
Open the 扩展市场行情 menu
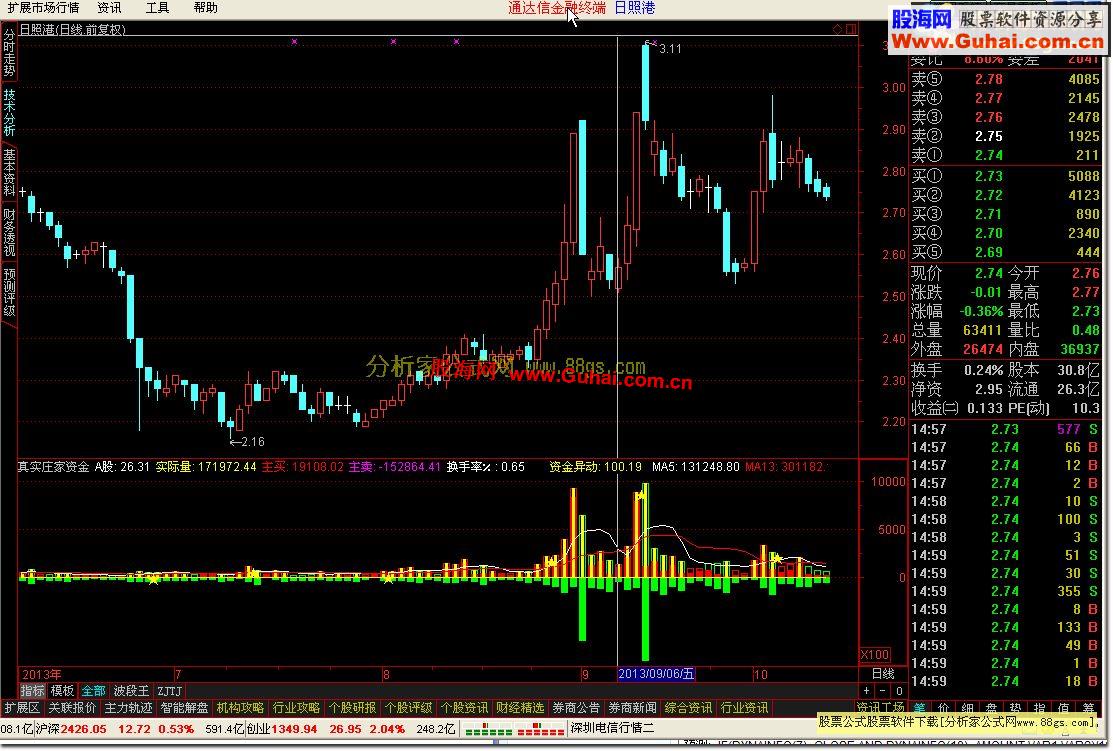(x=44, y=8)
